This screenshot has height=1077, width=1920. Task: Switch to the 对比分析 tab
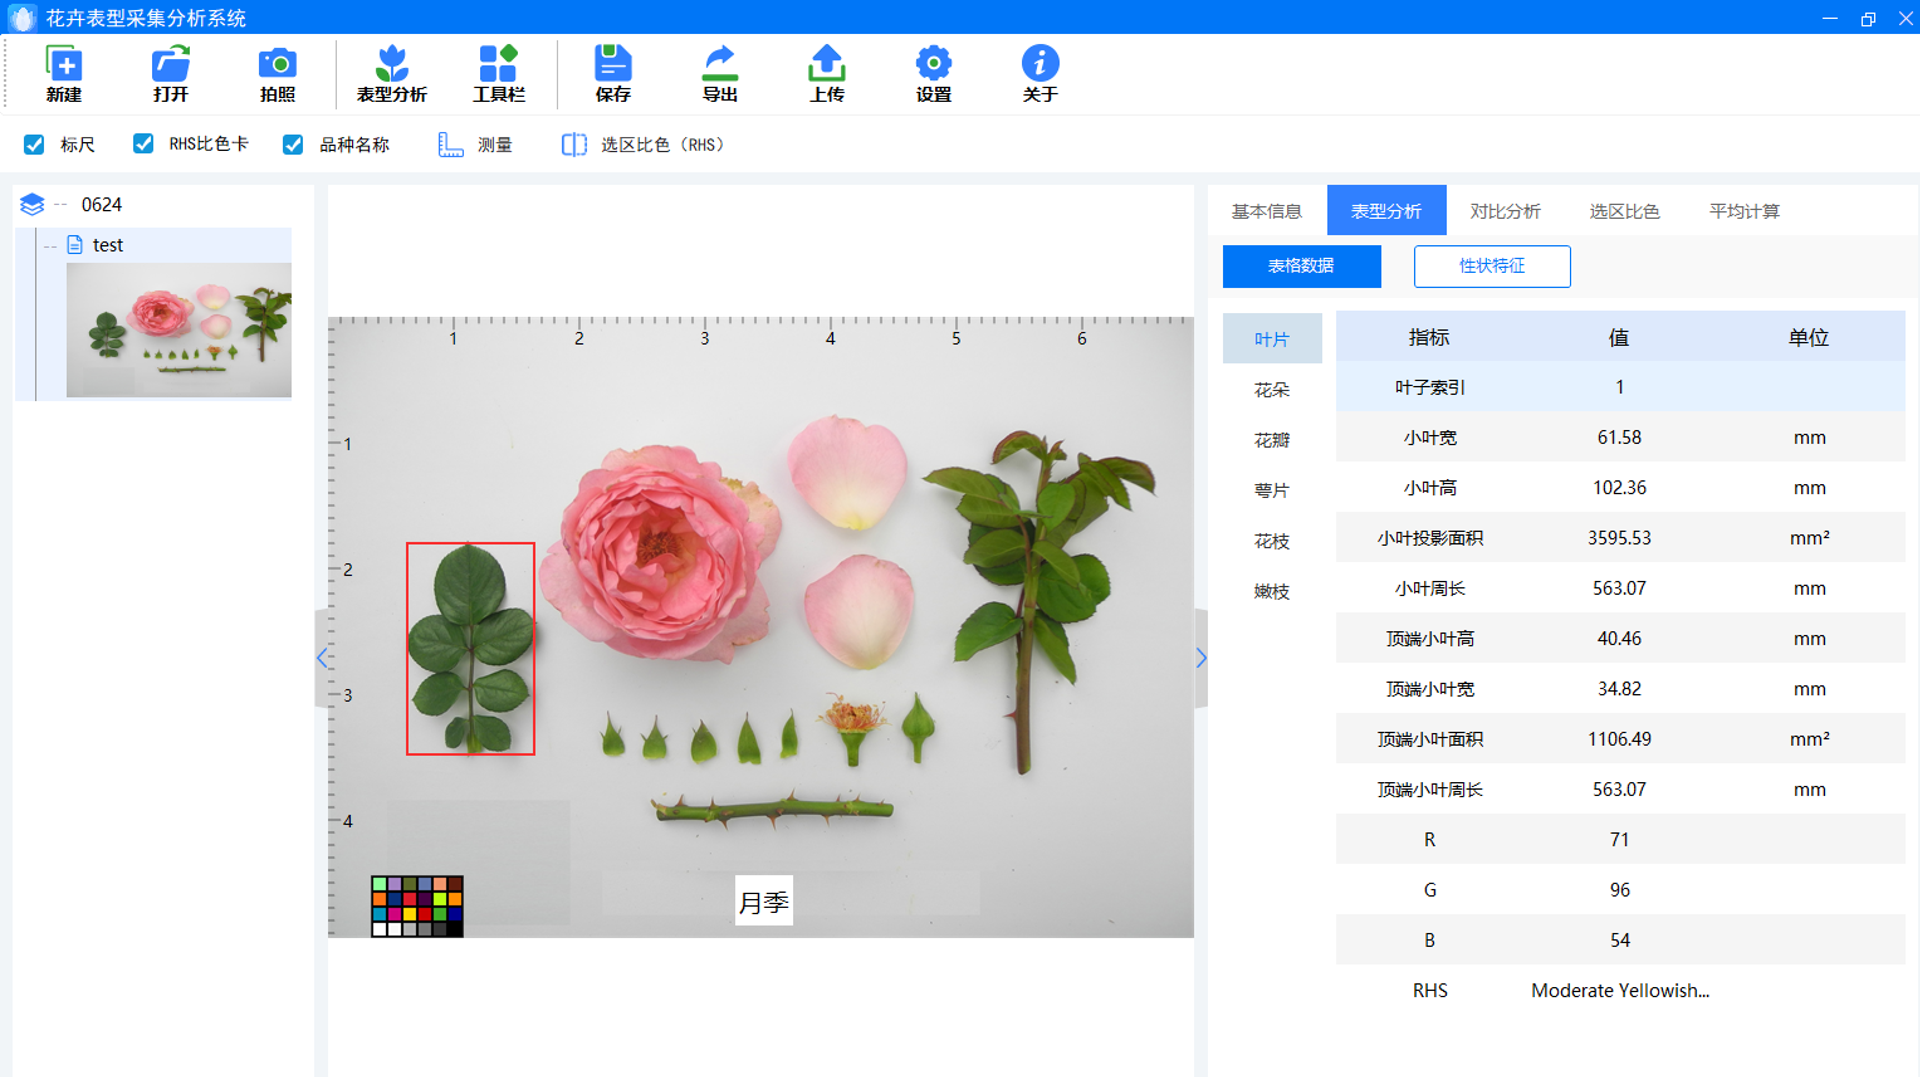tap(1505, 211)
